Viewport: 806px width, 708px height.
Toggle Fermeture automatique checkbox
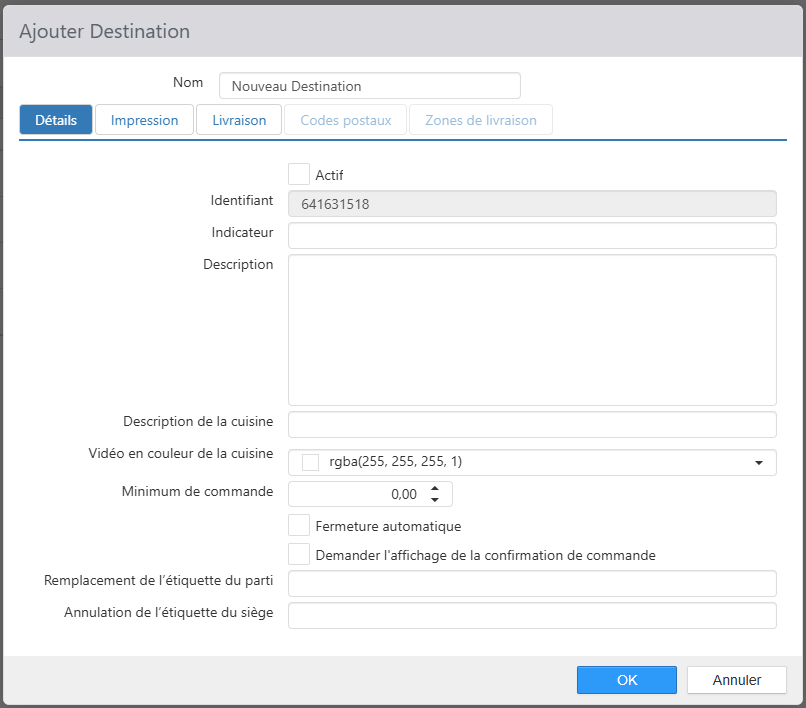(x=299, y=525)
